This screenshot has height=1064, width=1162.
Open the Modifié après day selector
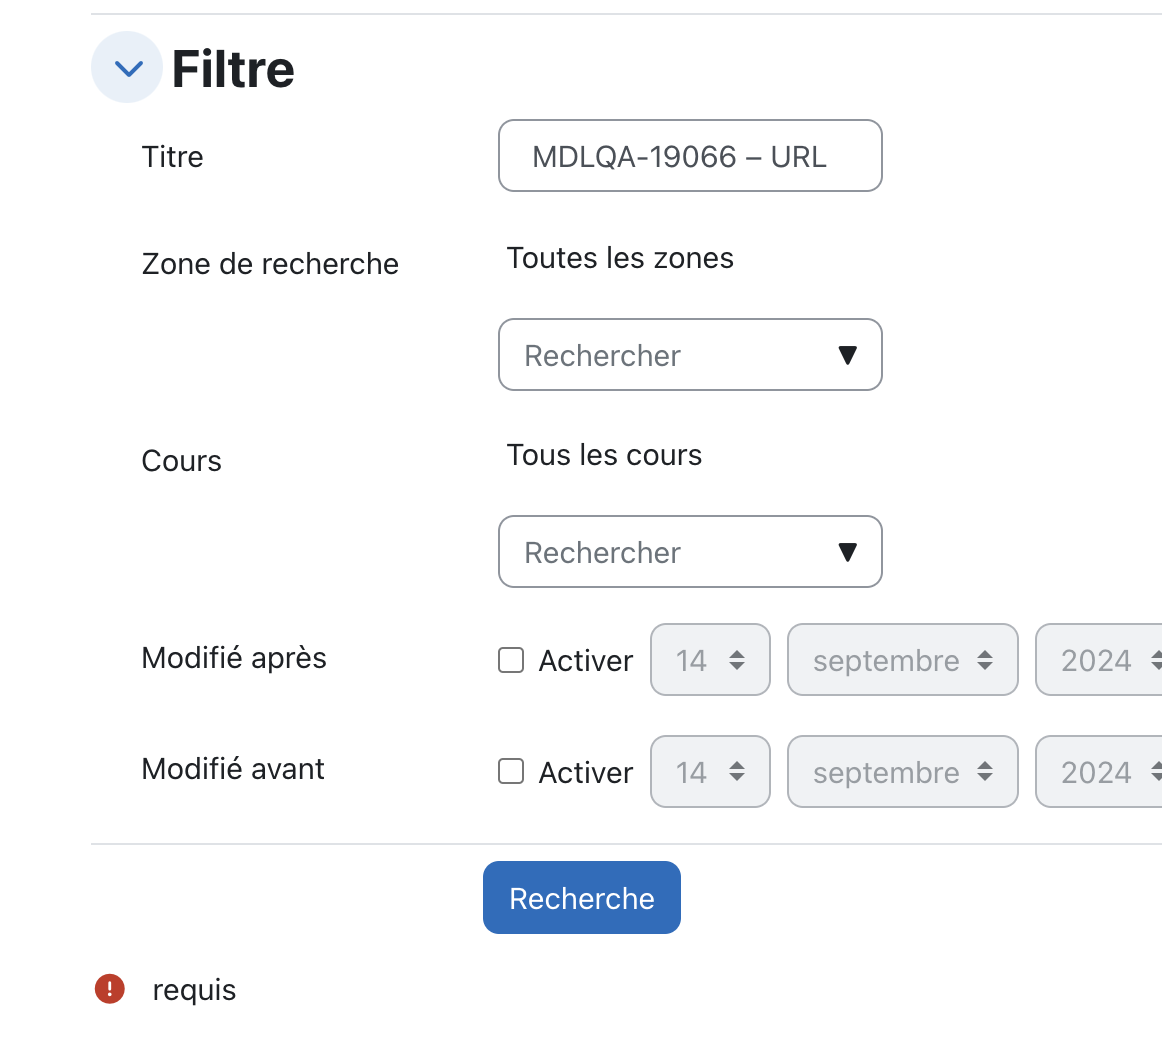coord(710,659)
